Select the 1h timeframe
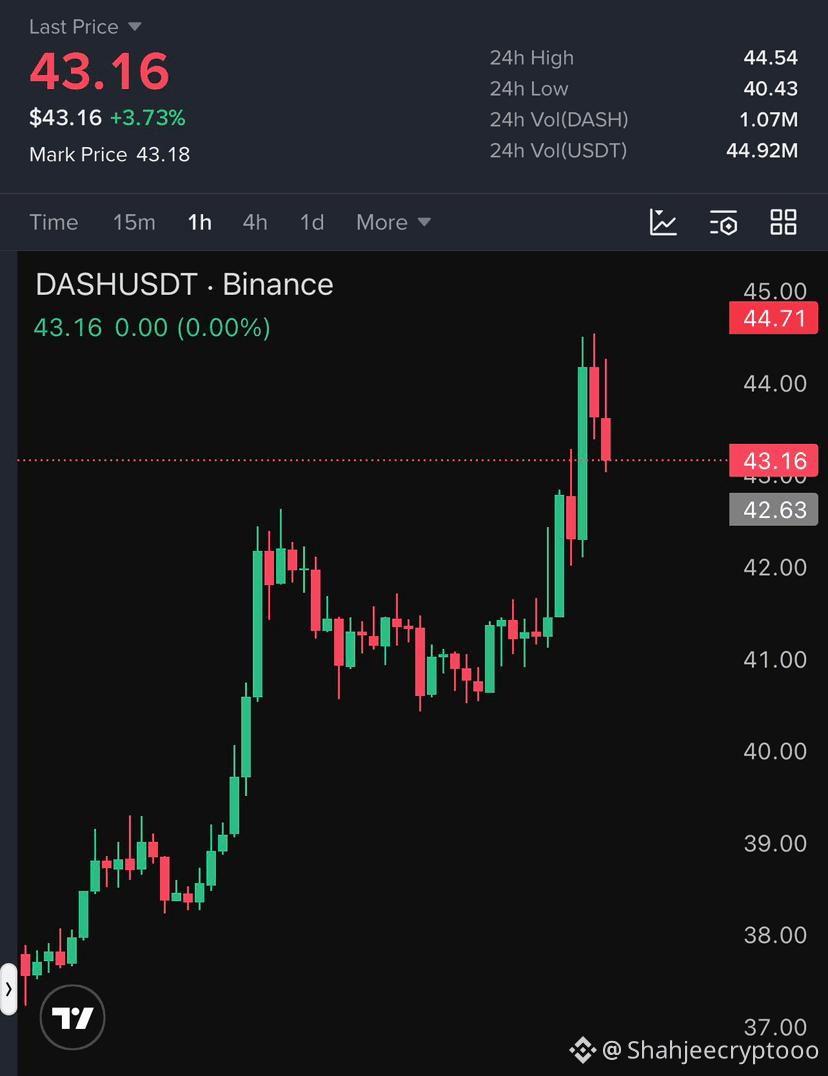This screenshot has width=828, height=1076. point(200,222)
